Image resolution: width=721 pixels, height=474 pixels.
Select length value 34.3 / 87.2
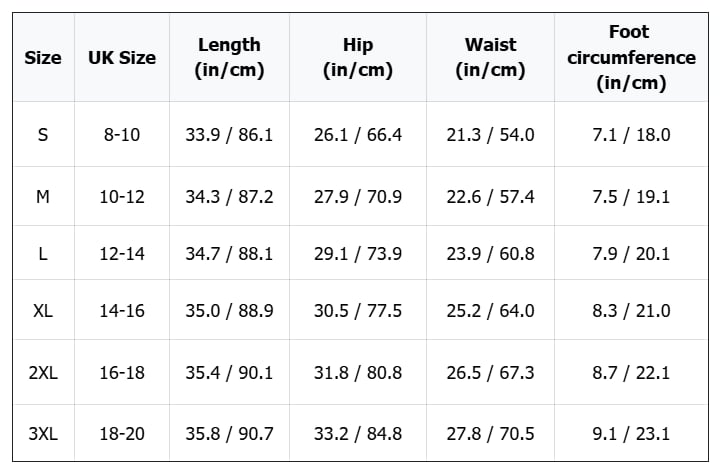(x=229, y=197)
